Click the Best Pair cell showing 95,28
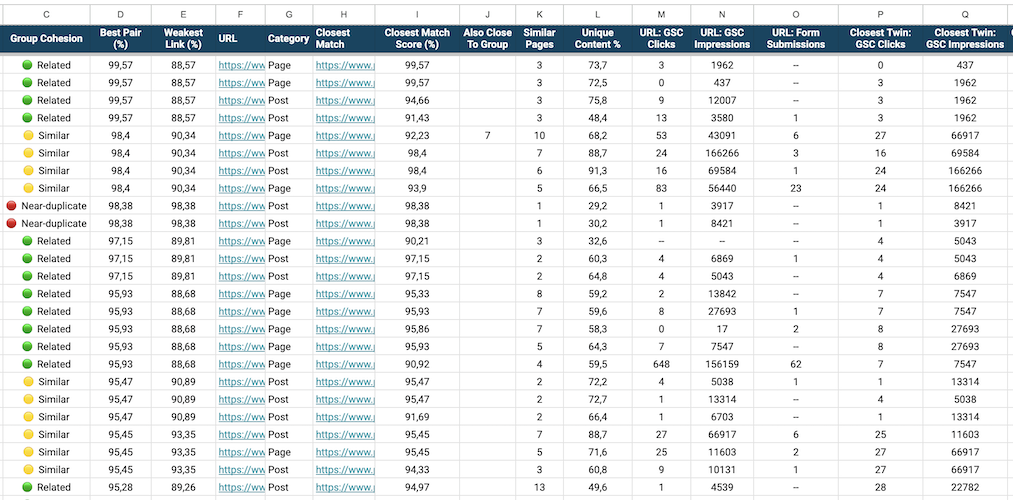The image size is (1013, 500). tap(121, 487)
